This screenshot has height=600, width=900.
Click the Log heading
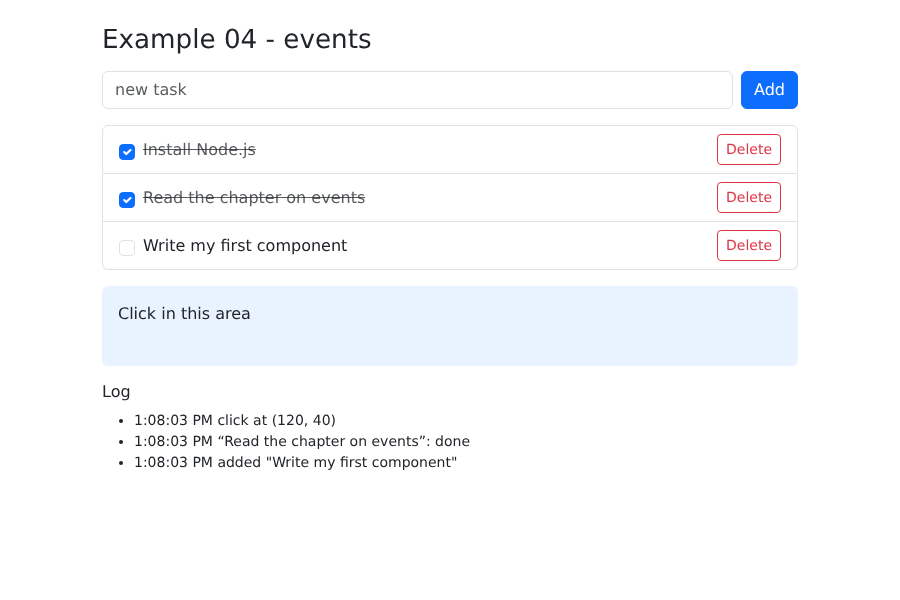[x=116, y=392]
